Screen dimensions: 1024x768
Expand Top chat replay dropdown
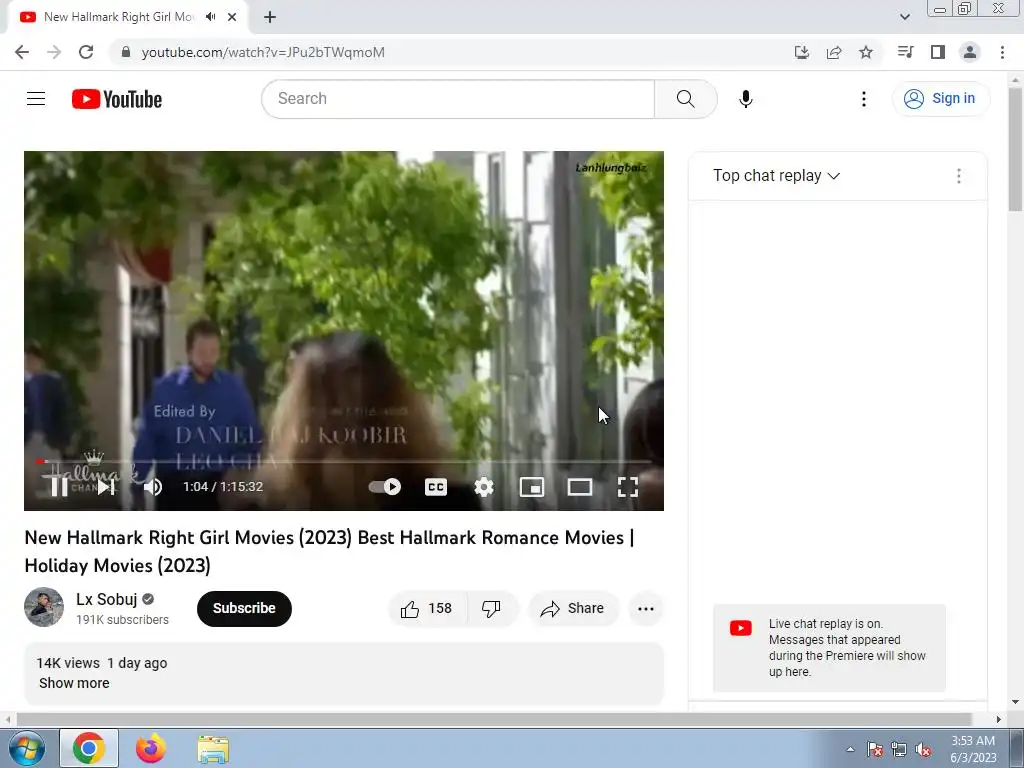(x=776, y=176)
